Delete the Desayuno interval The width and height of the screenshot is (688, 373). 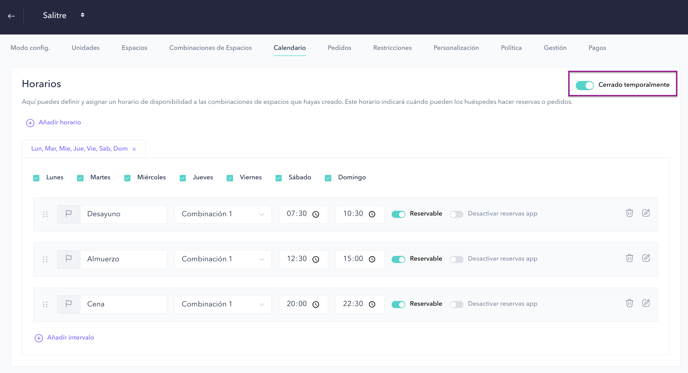[629, 213]
